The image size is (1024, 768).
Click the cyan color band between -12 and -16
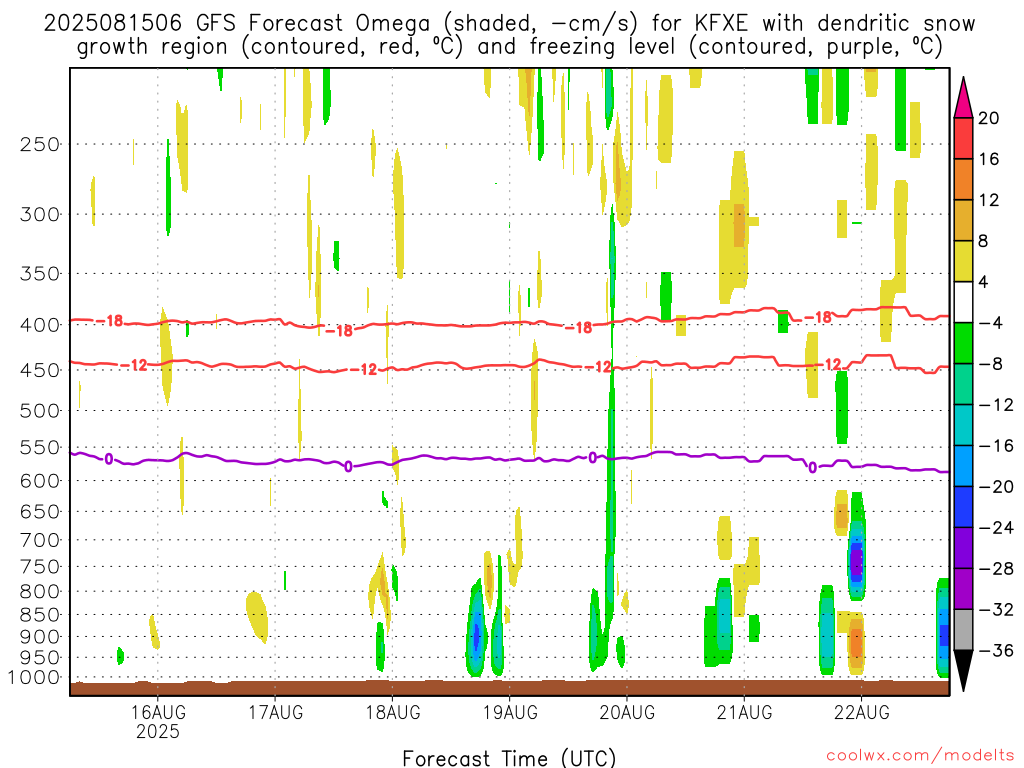(x=963, y=425)
